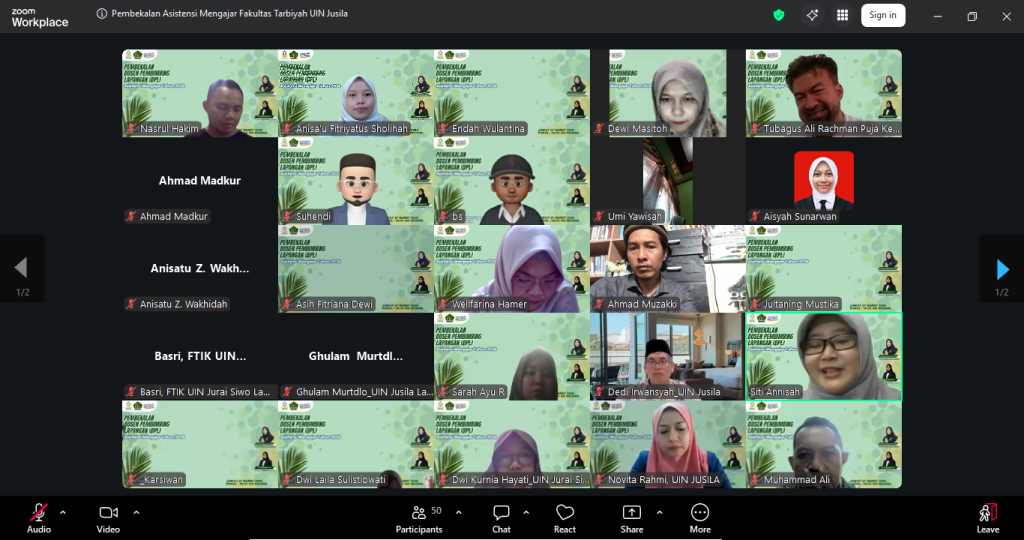Open the Participants panel
This screenshot has height=540, width=1024.
click(x=418, y=516)
